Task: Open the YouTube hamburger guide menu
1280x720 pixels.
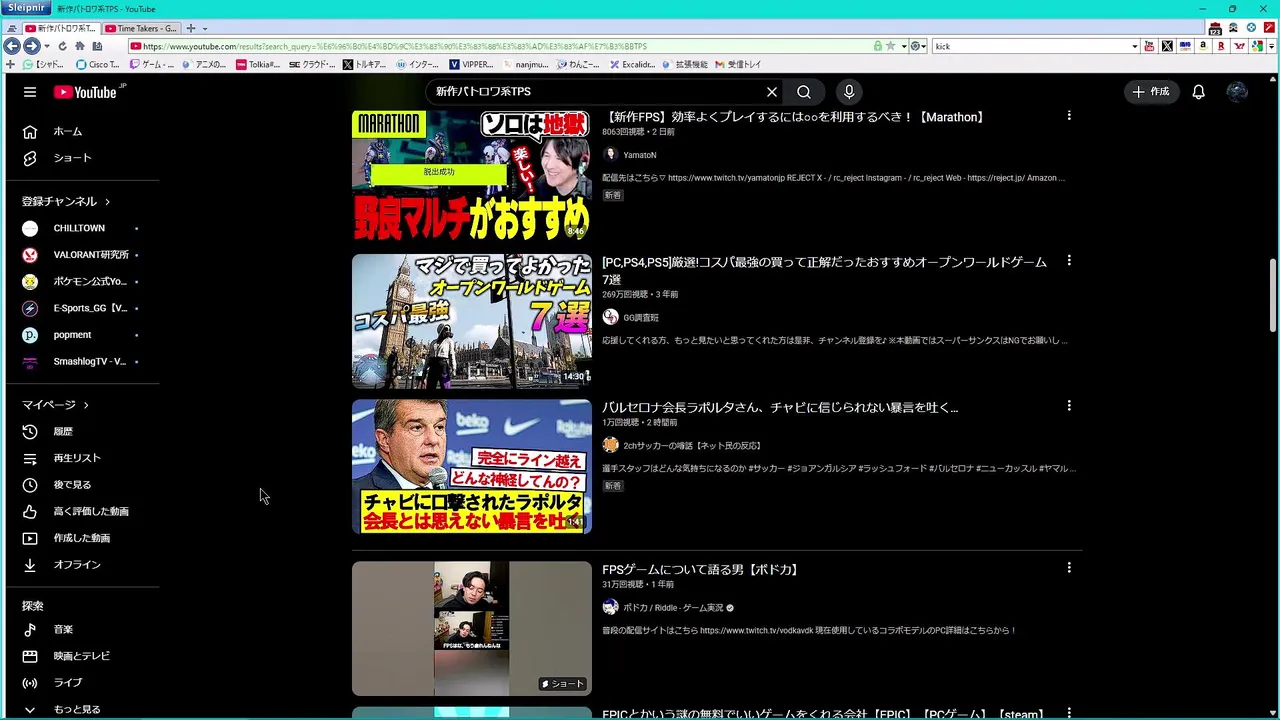Action: point(30,92)
